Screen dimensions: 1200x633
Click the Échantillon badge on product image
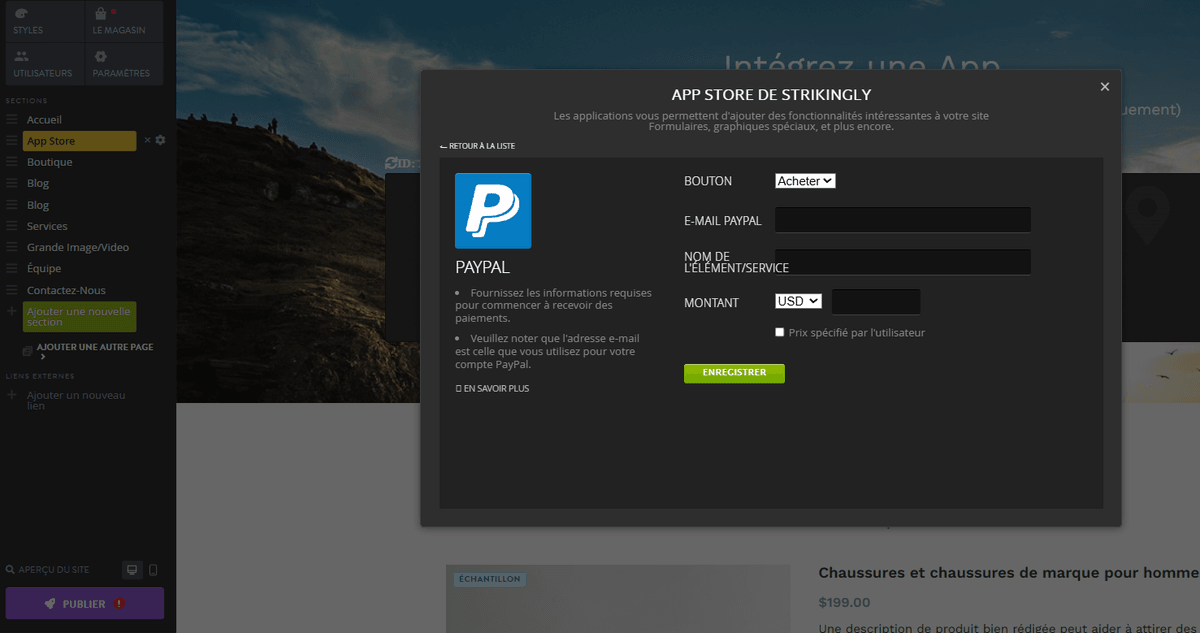click(x=490, y=579)
